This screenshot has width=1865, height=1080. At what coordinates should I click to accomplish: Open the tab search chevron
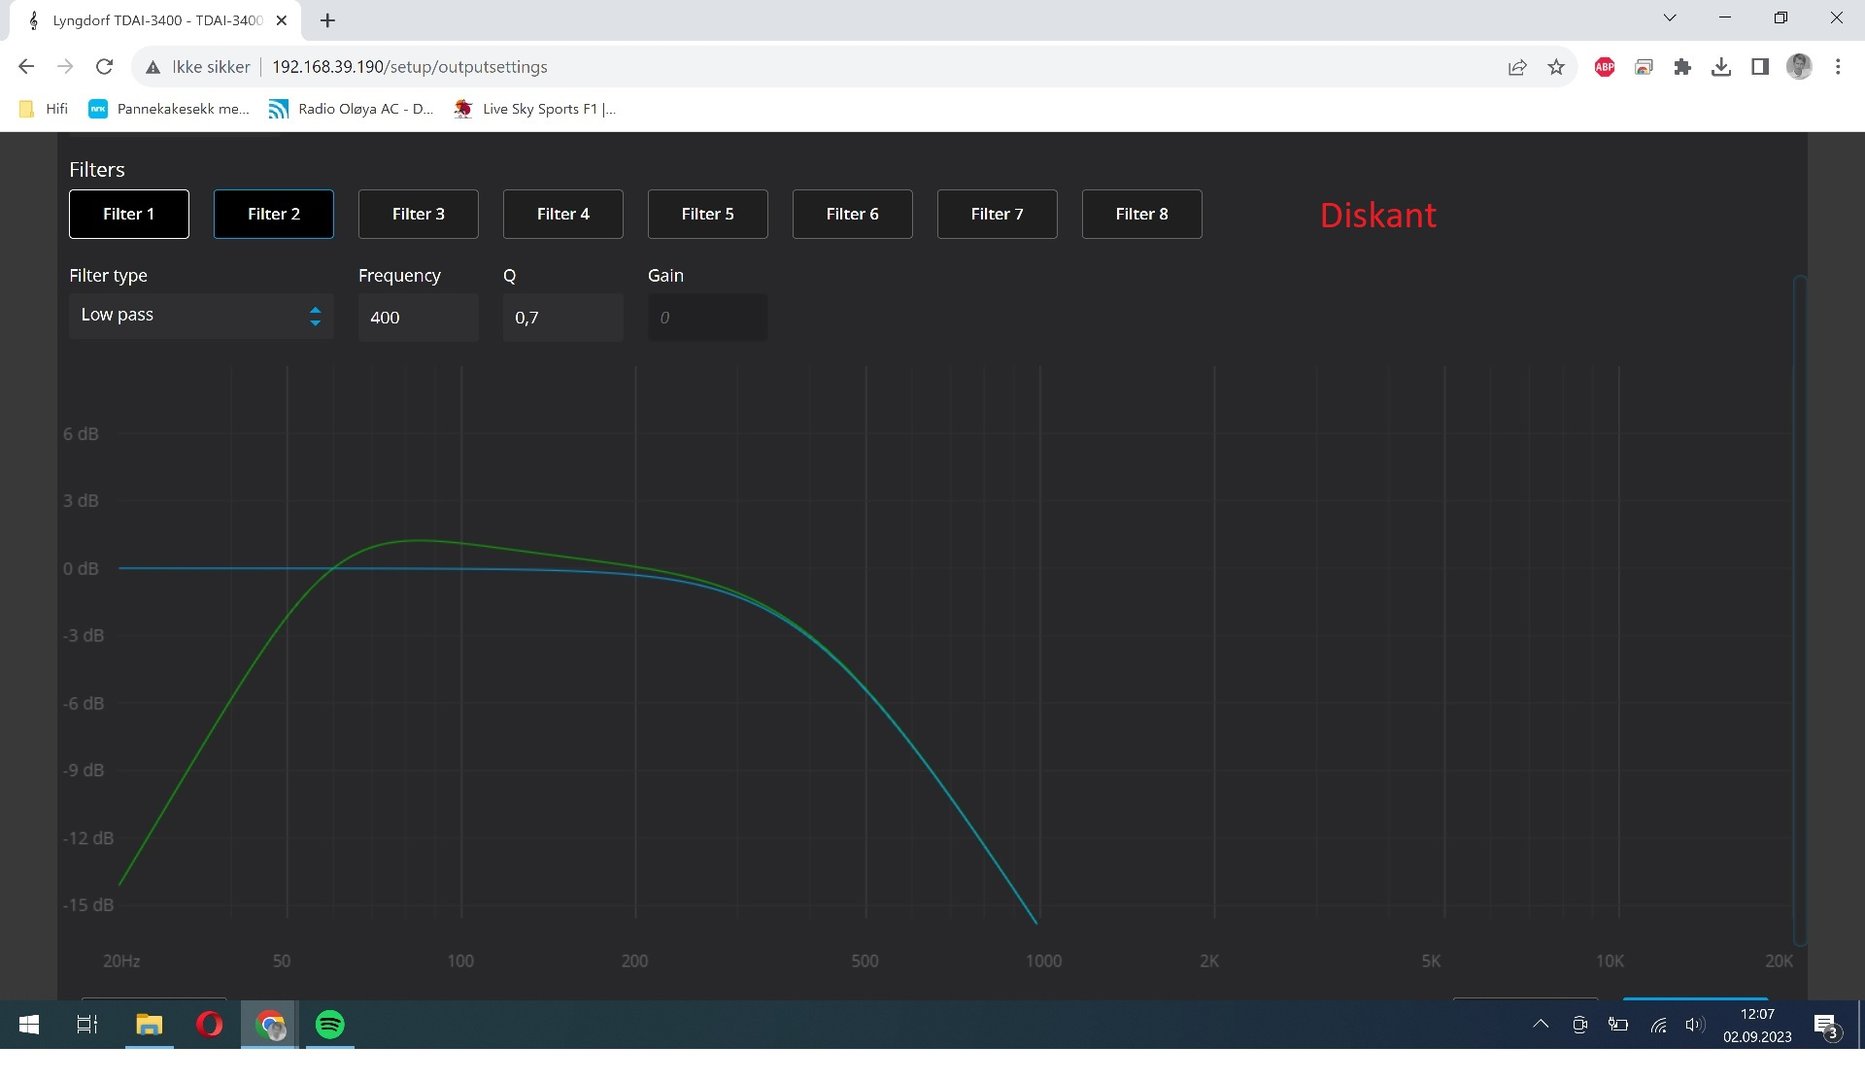(1669, 18)
